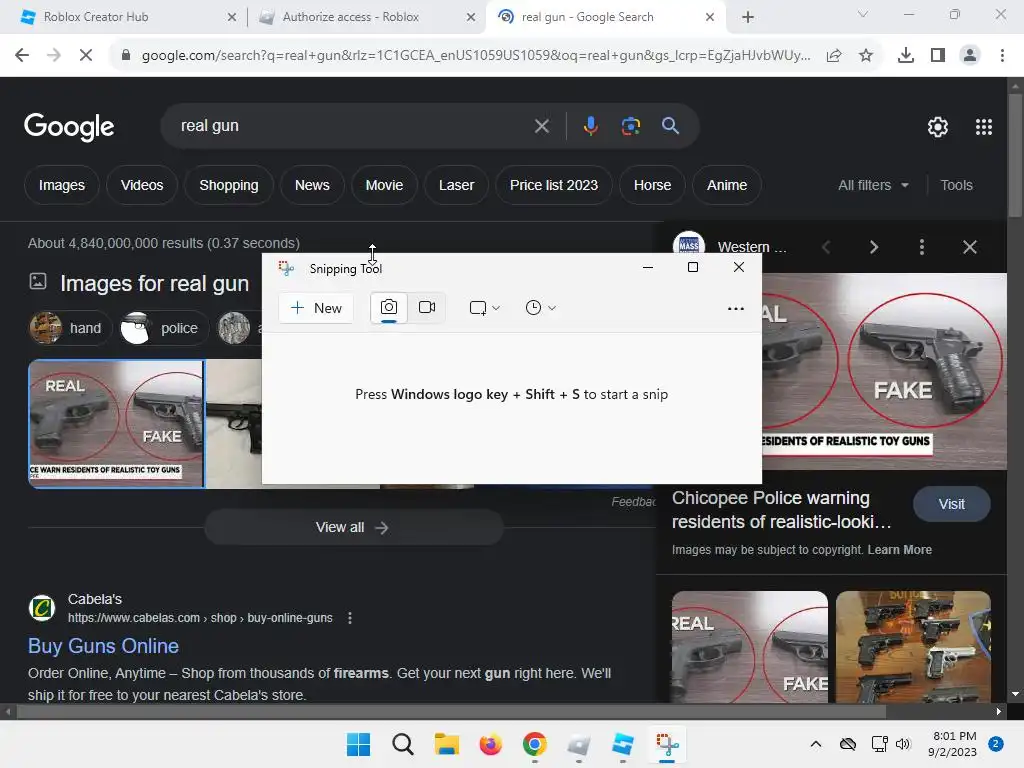Image resolution: width=1024 pixels, height=768 pixels.
Task: Open Google Lens image search
Action: [x=630, y=126]
